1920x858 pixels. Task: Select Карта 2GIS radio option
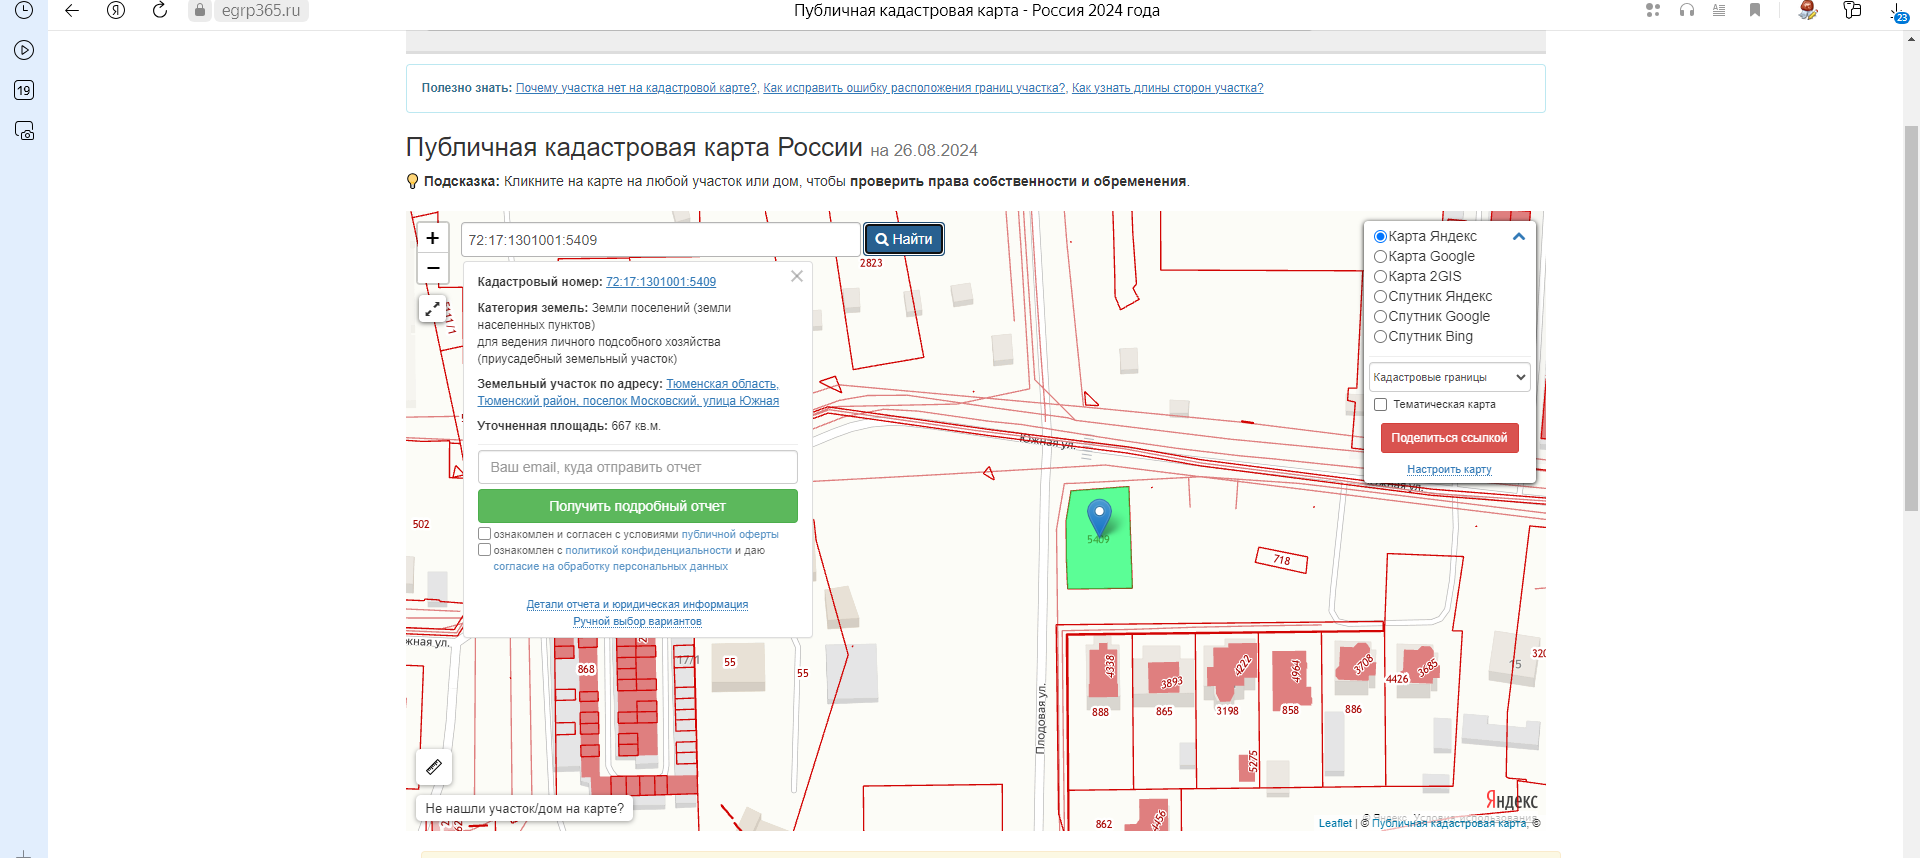[x=1380, y=277]
